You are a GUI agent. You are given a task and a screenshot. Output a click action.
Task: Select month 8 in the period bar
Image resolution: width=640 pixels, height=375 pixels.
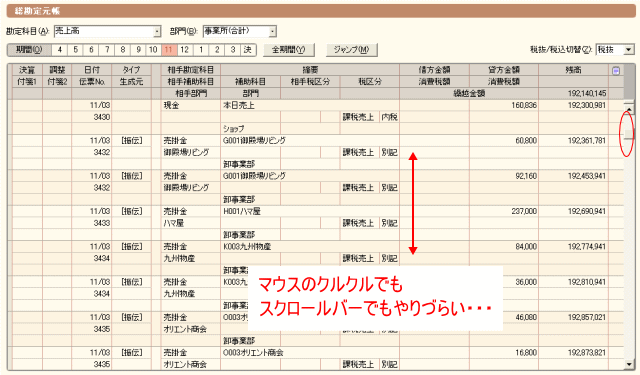point(122,50)
